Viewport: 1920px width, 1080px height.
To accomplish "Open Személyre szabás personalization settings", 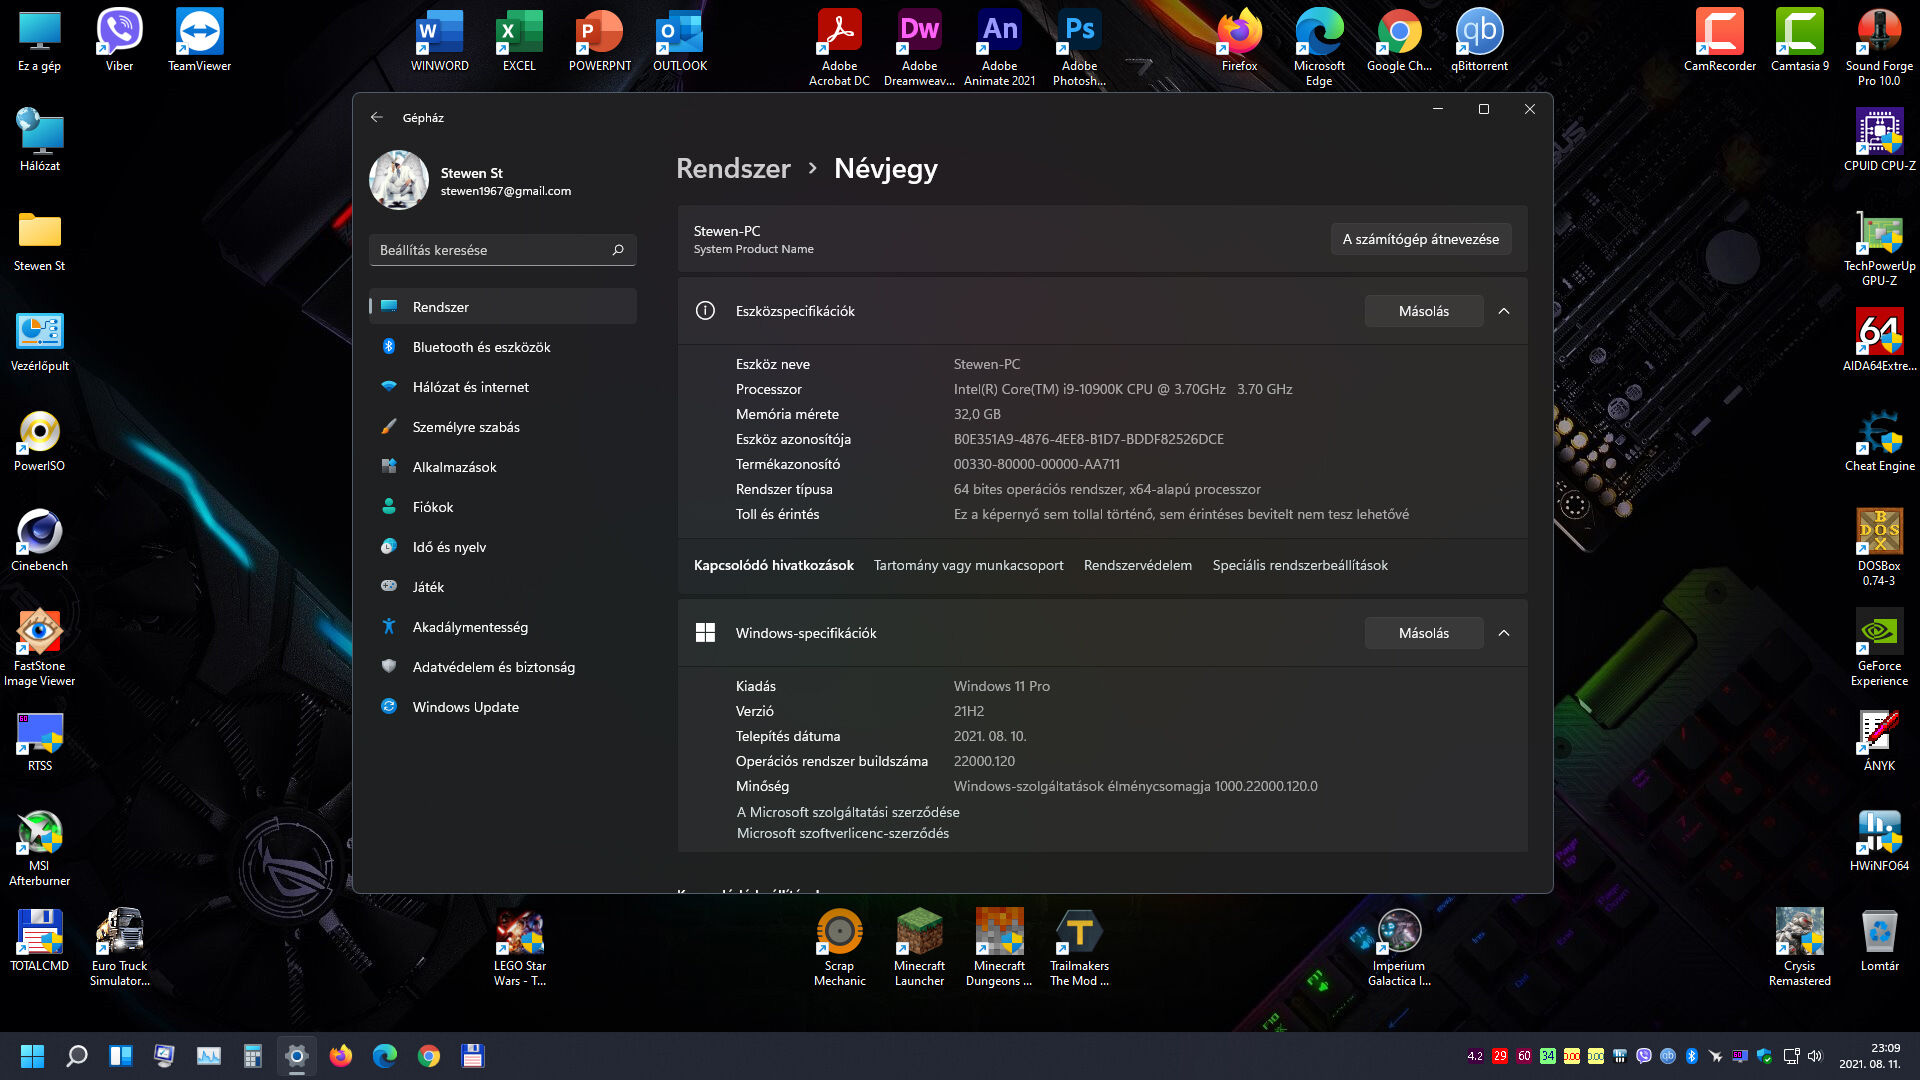I will [466, 427].
